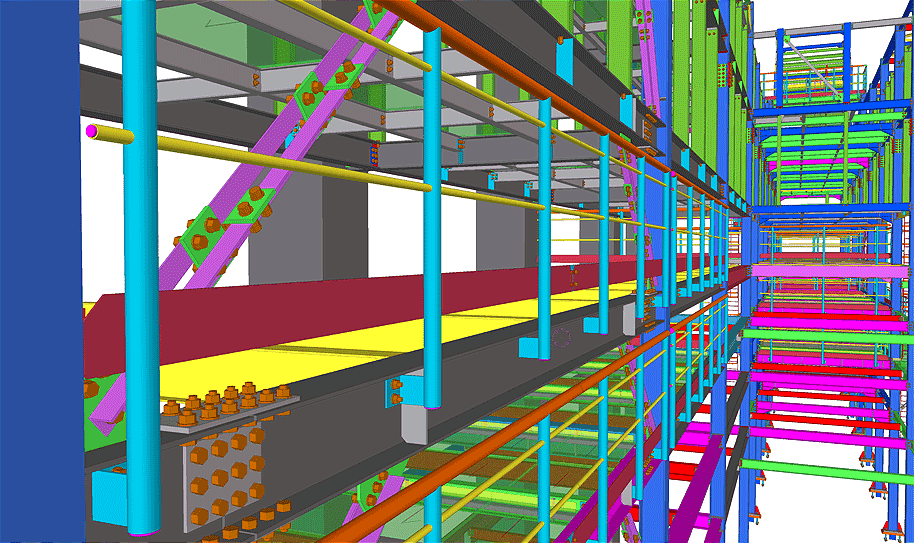The width and height of the screenshot is (914, 543).
Task: Click the dotted circle marker on the gray beam
Action: point(561,338)
